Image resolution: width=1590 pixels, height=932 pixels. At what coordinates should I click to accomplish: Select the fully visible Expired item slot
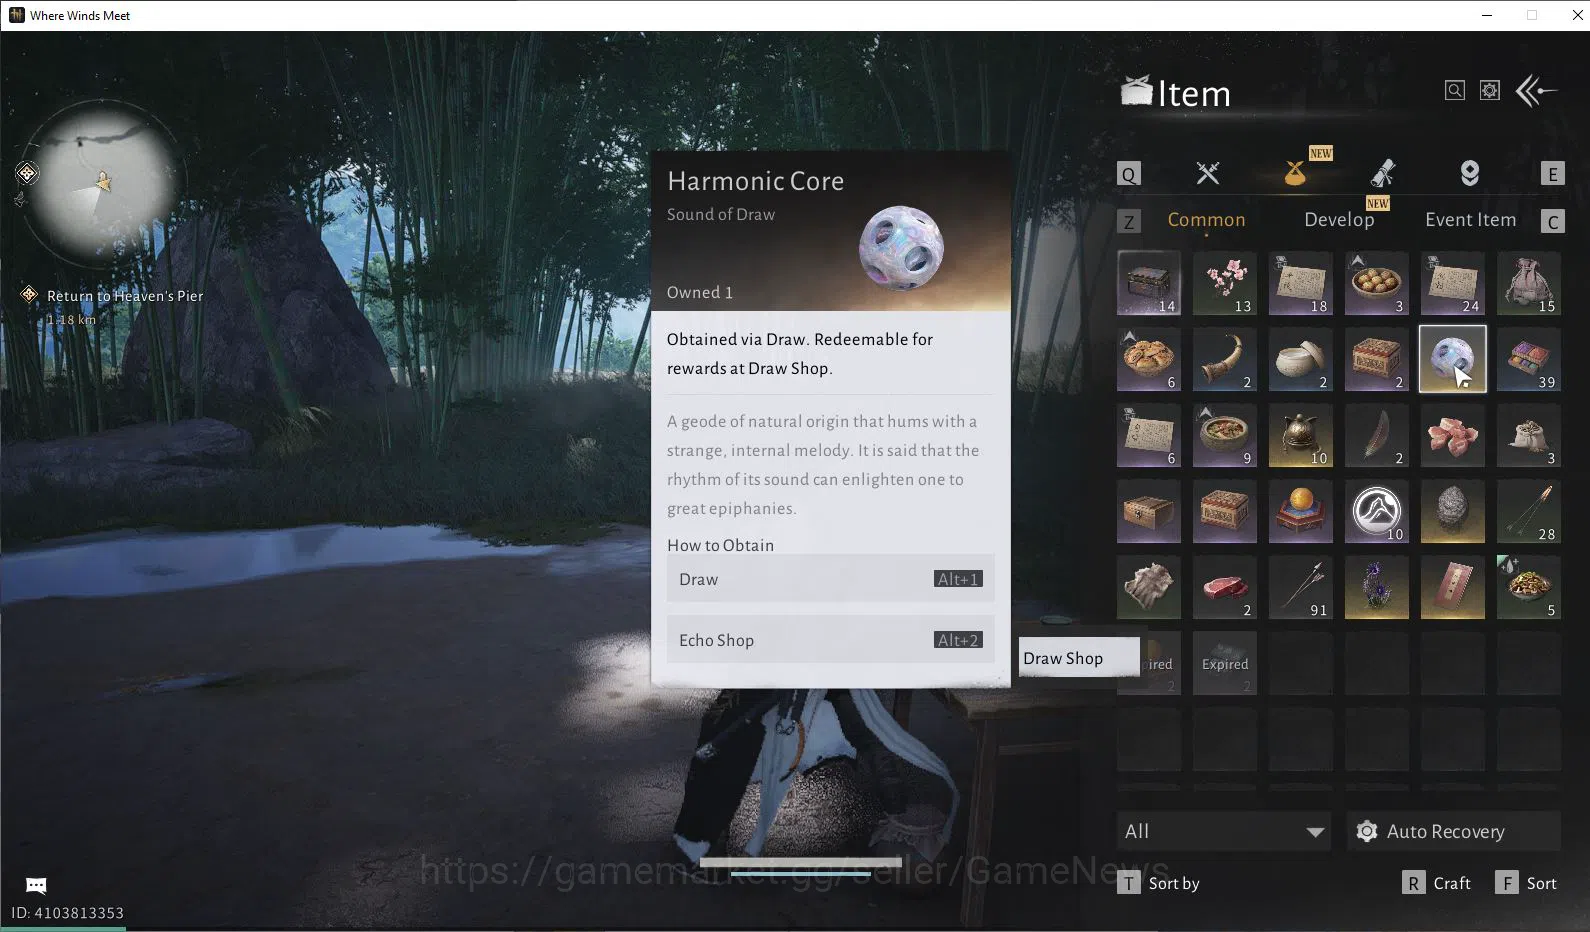pos(1225,663)
